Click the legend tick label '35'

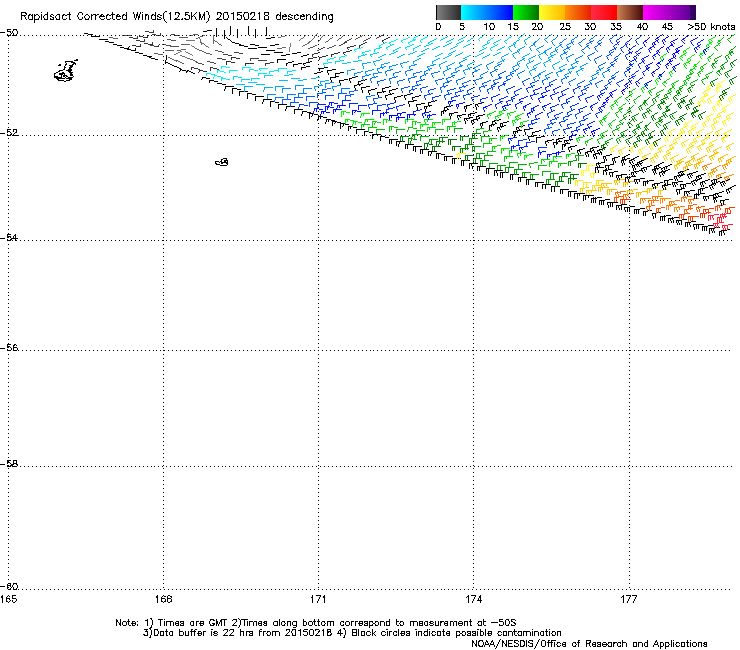click(x=616, y=27)
